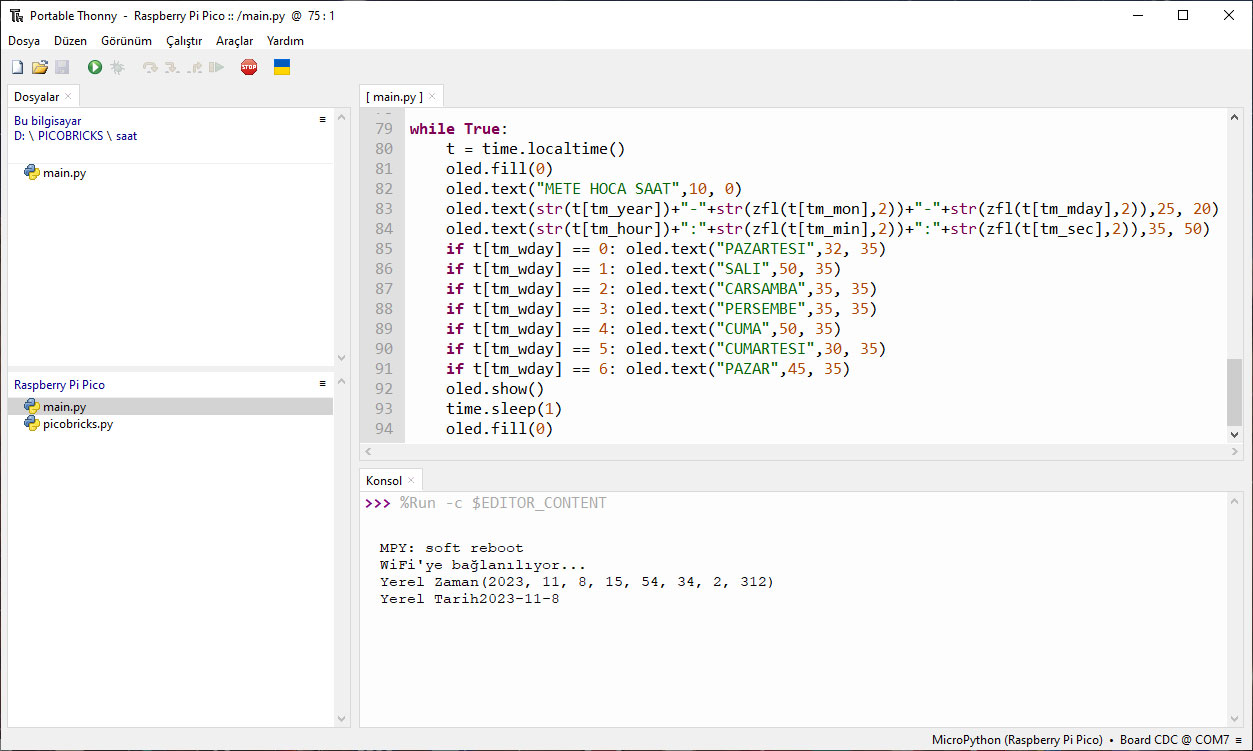Viewport: 1253px width, 751px height.
Task: Select main.py in local computer files
Action: click(64, 173)
